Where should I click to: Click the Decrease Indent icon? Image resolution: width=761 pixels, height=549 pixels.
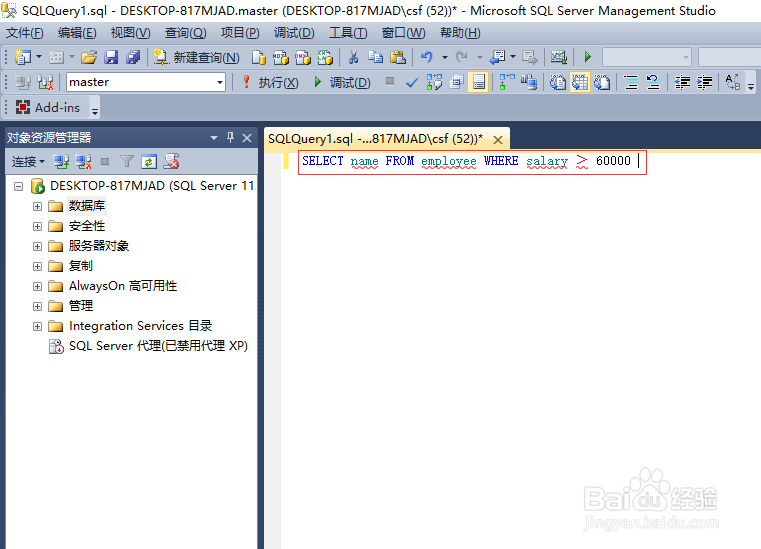tap(682, 83)
